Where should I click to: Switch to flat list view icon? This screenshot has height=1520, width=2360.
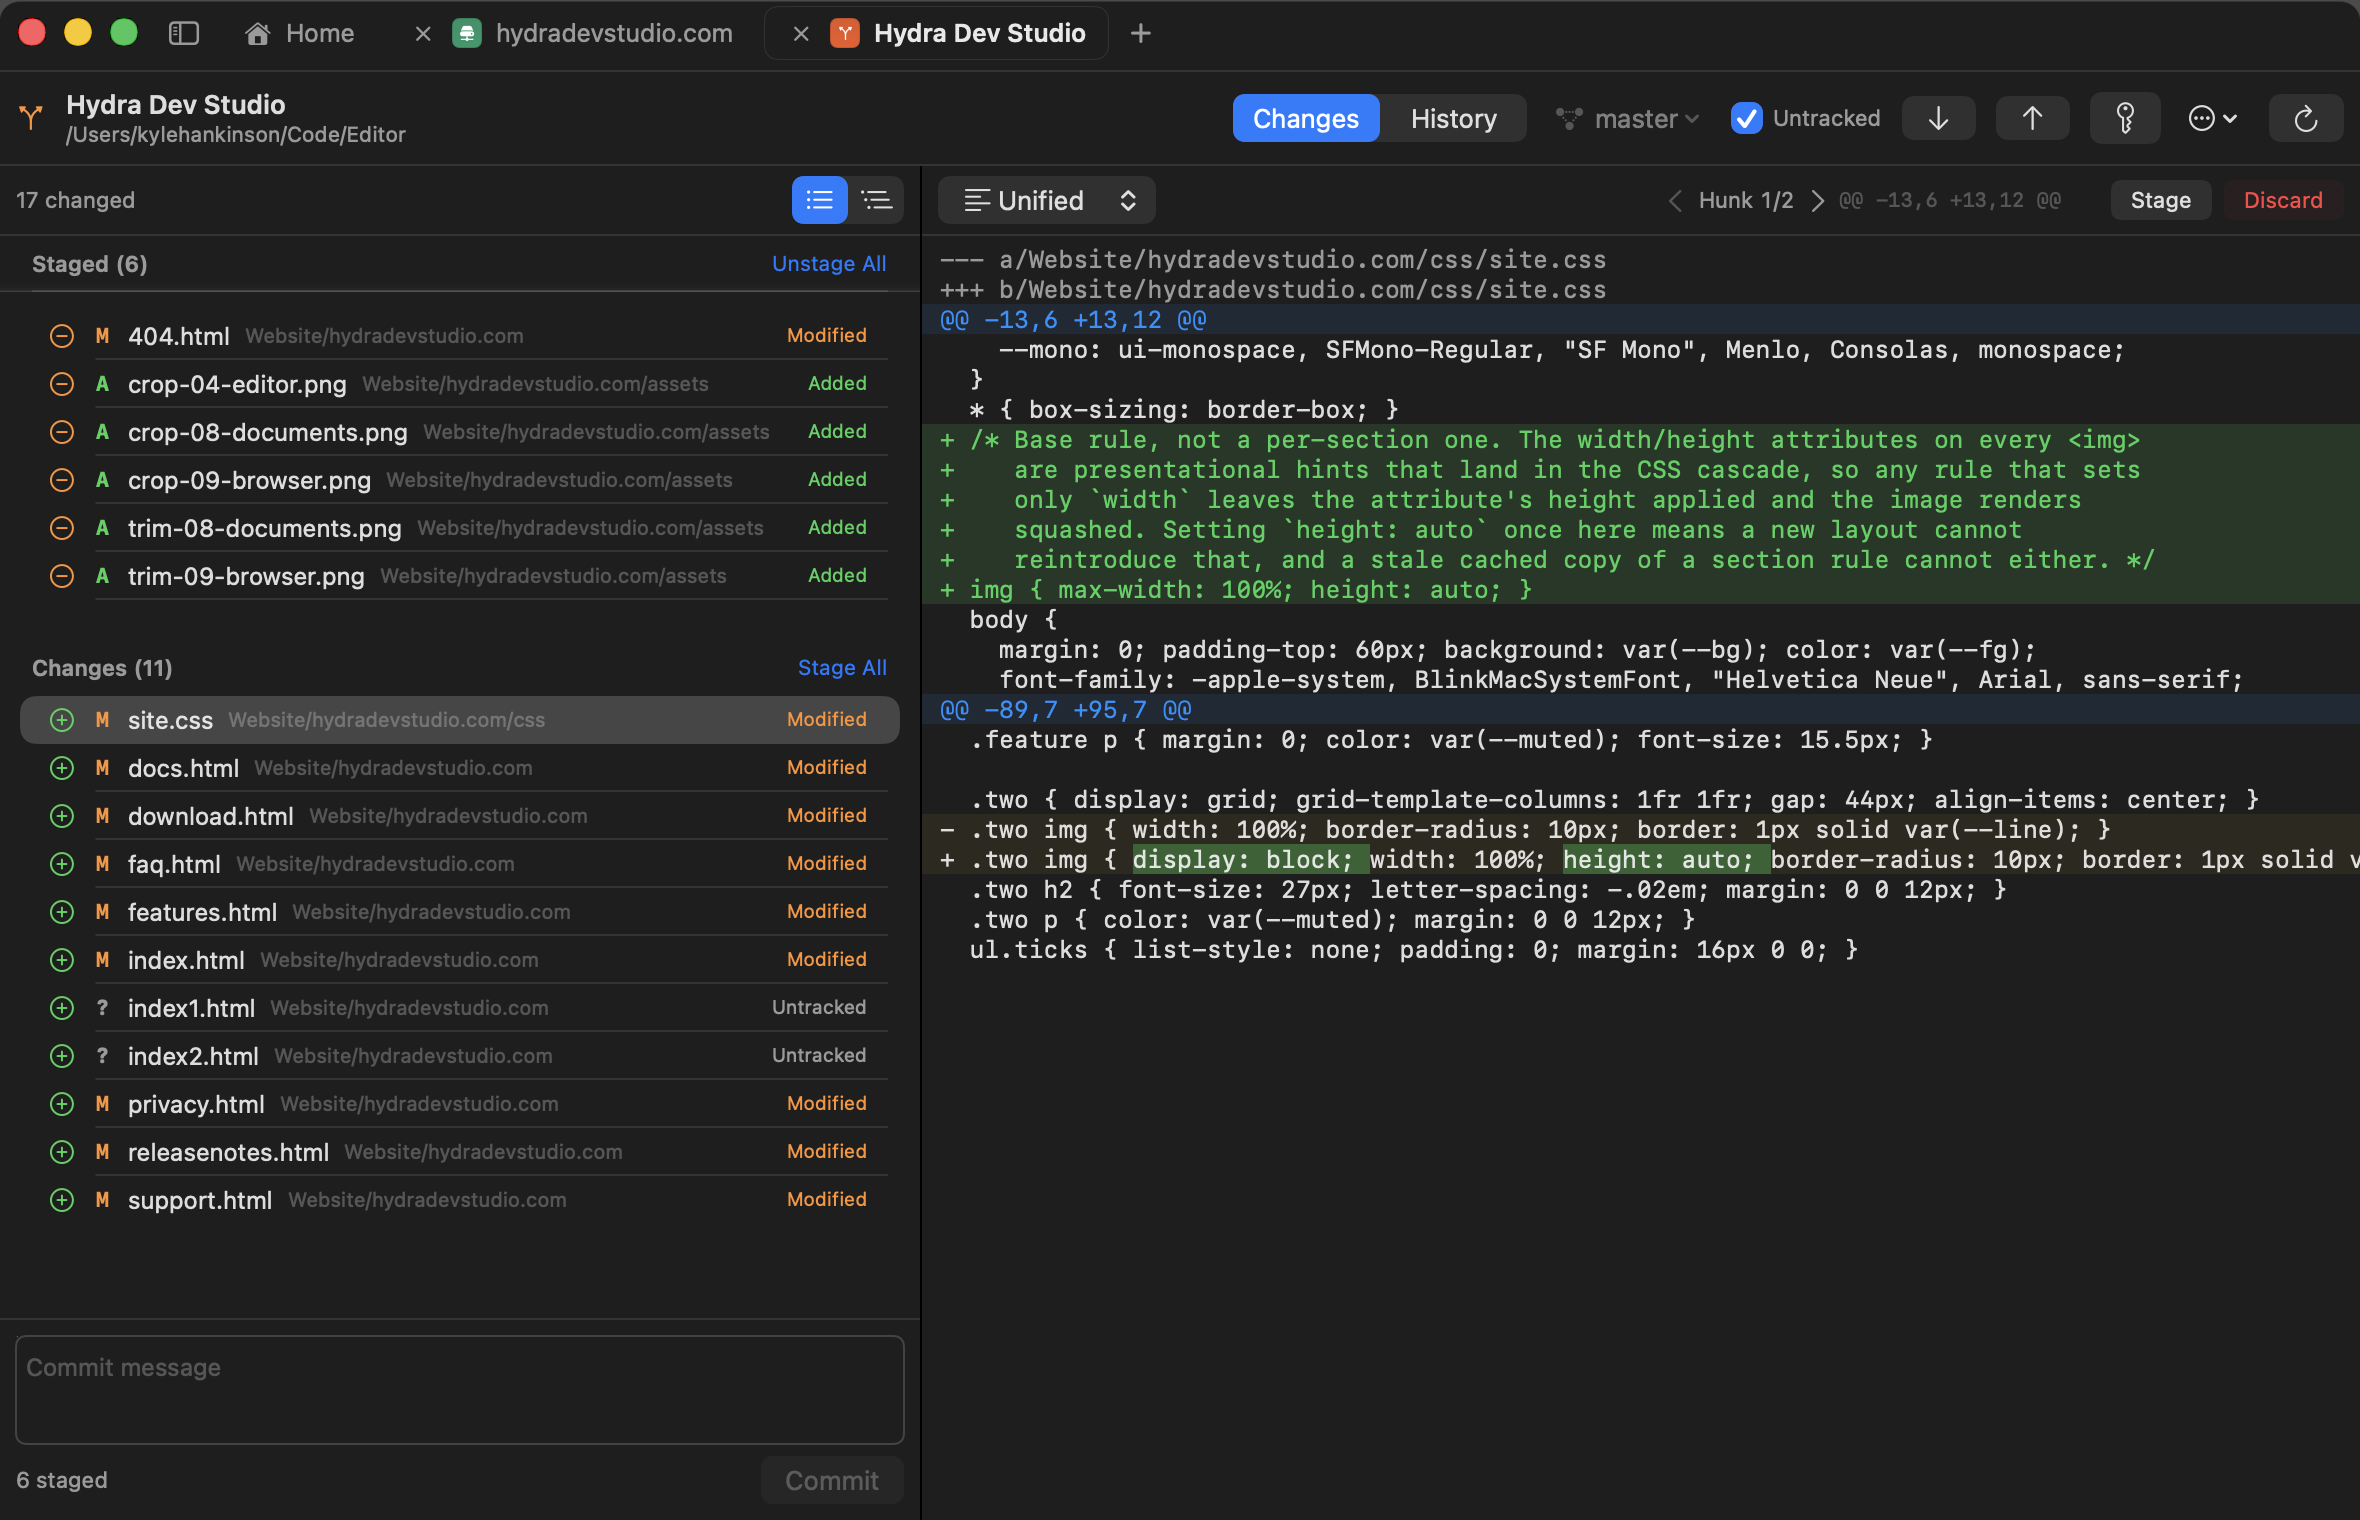pos(819,200)
